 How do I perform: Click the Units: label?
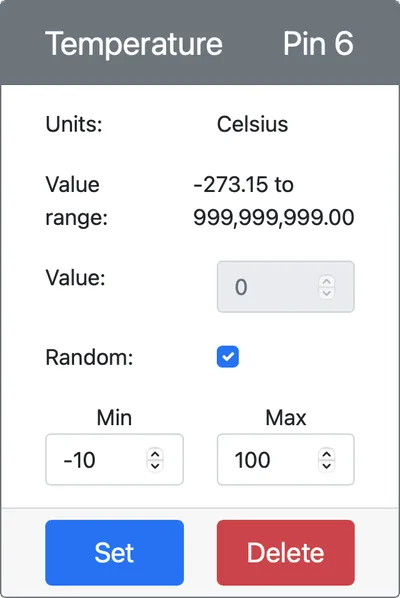point(74,124)
